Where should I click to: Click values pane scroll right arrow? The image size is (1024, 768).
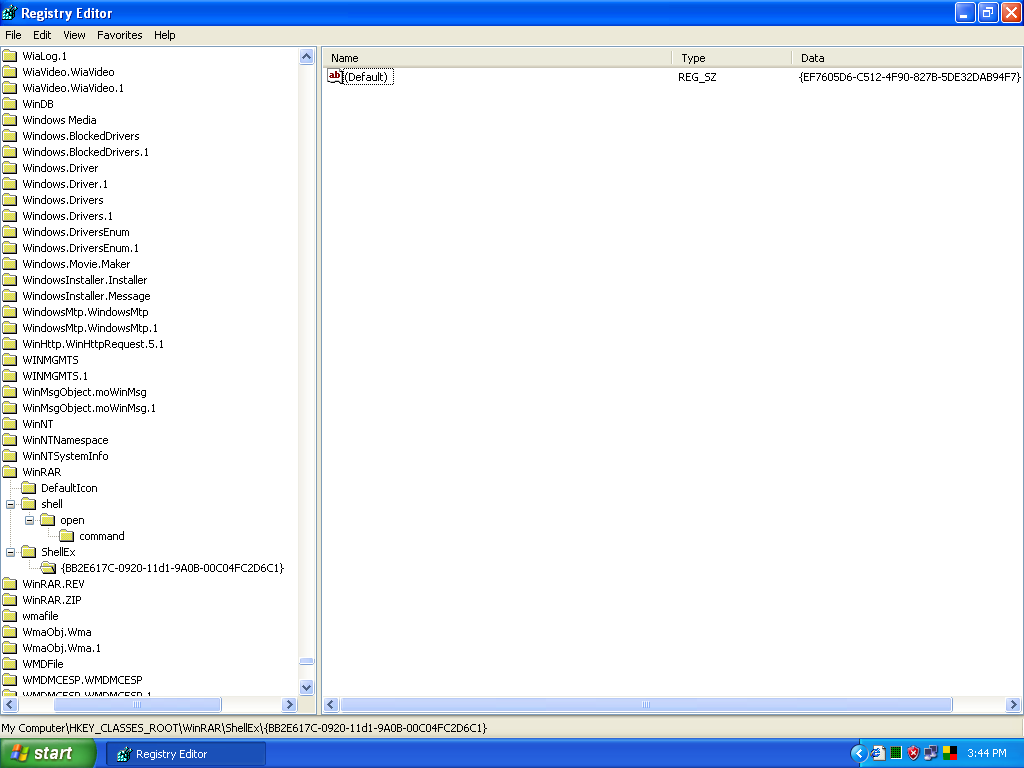click(x=1014, y=705)
